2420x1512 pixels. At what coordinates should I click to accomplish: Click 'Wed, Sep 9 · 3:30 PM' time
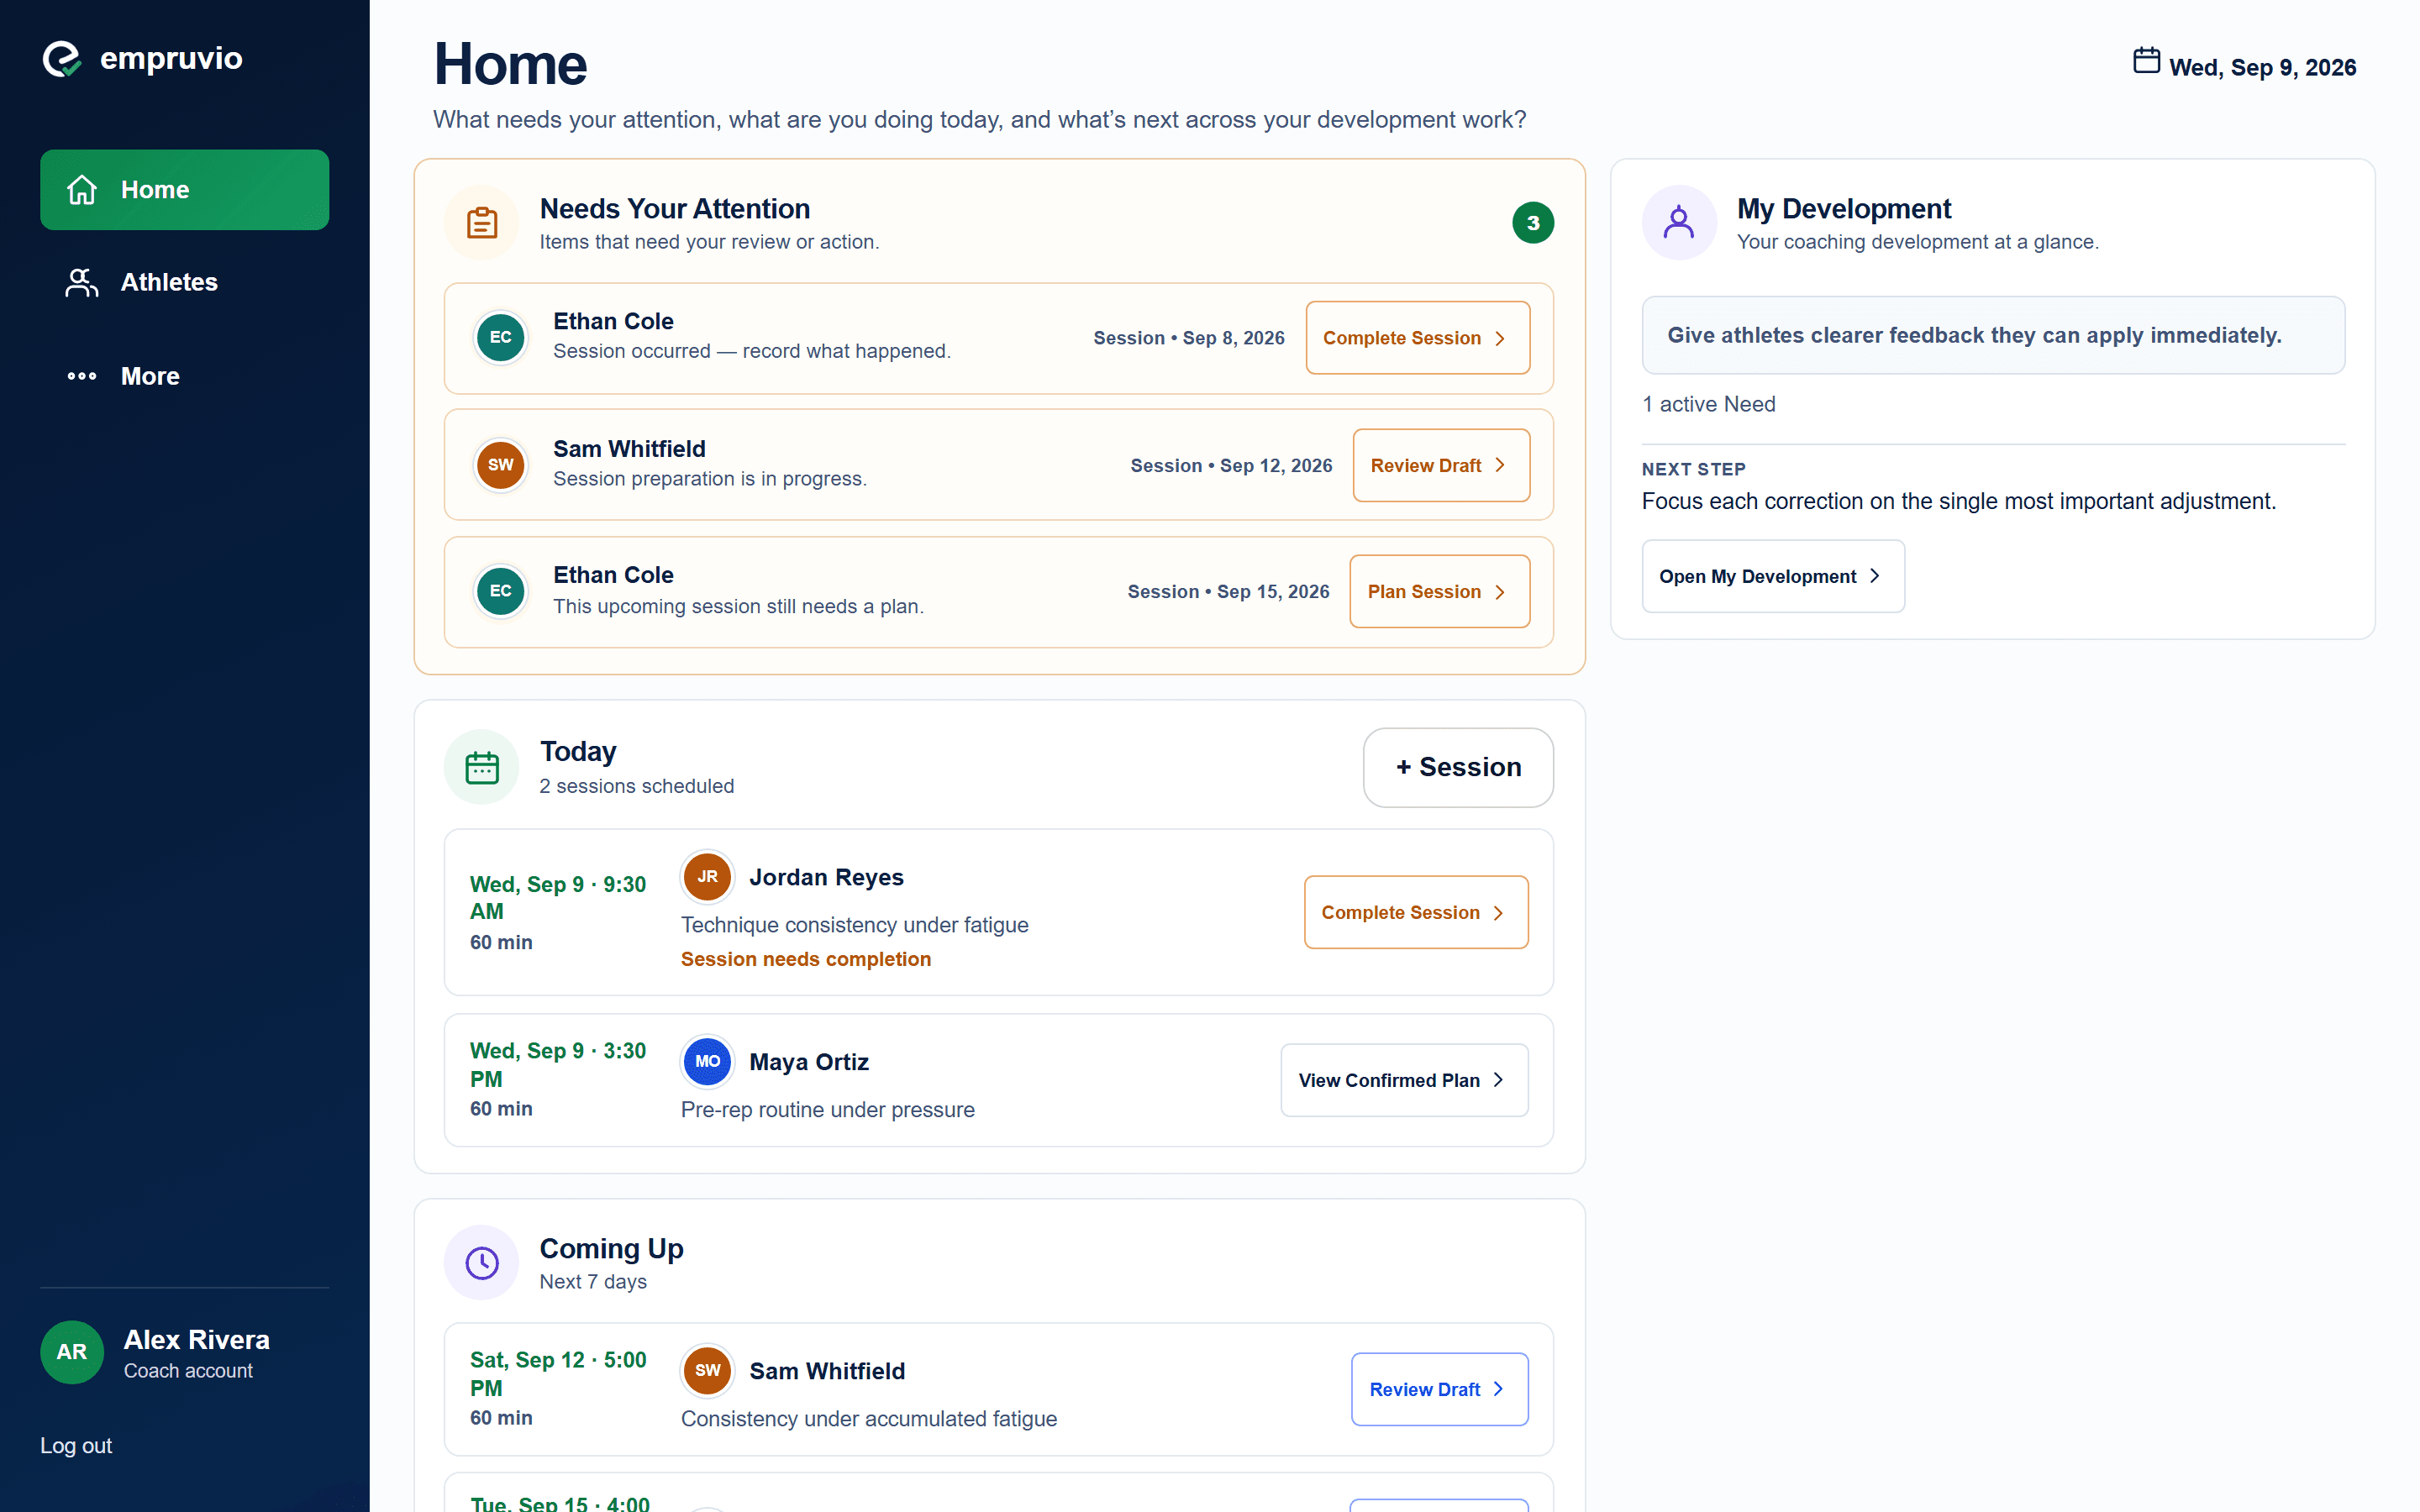point(558,1064)
